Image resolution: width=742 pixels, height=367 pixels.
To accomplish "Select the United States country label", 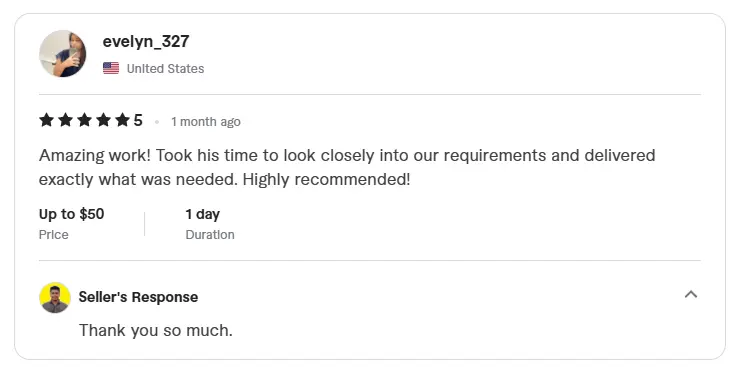I will (x=165, y=69).
